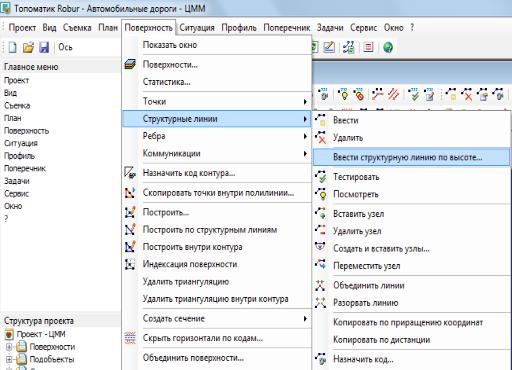The width and height of the screenshot is (512, 370).
Task: Click Ситуация in the Главное меню panel
Action: click(21, 143)
